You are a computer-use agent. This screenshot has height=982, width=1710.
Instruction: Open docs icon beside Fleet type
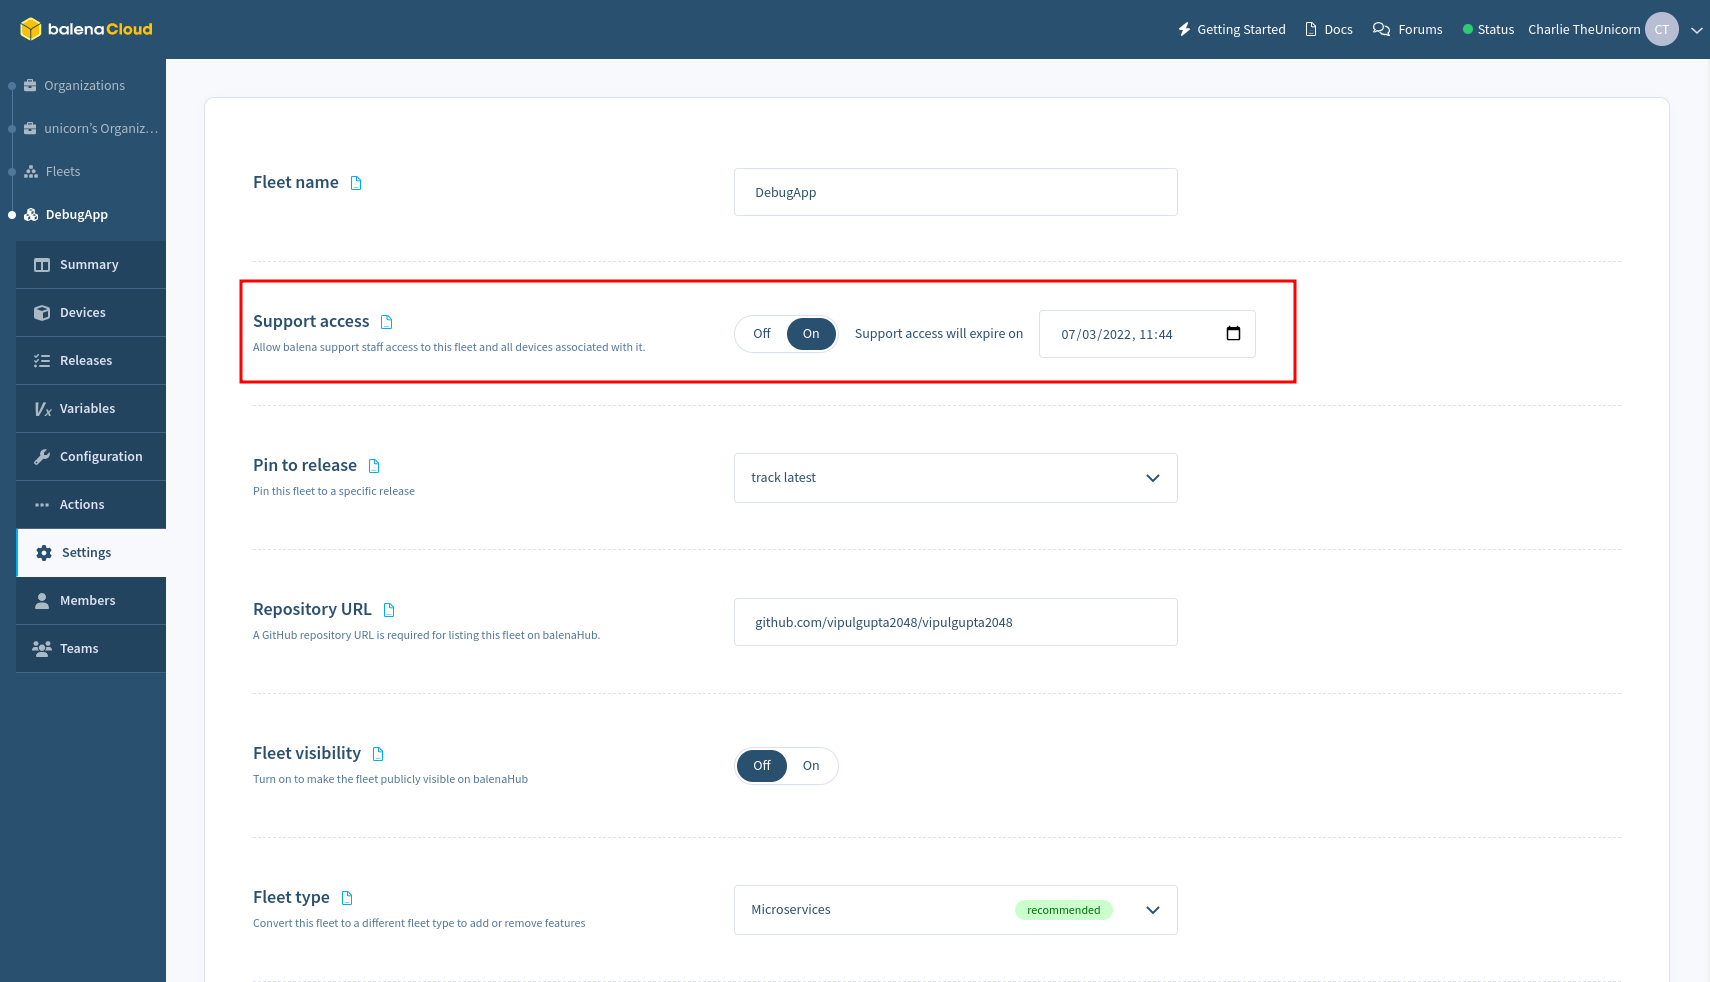[x=347, y=898]
